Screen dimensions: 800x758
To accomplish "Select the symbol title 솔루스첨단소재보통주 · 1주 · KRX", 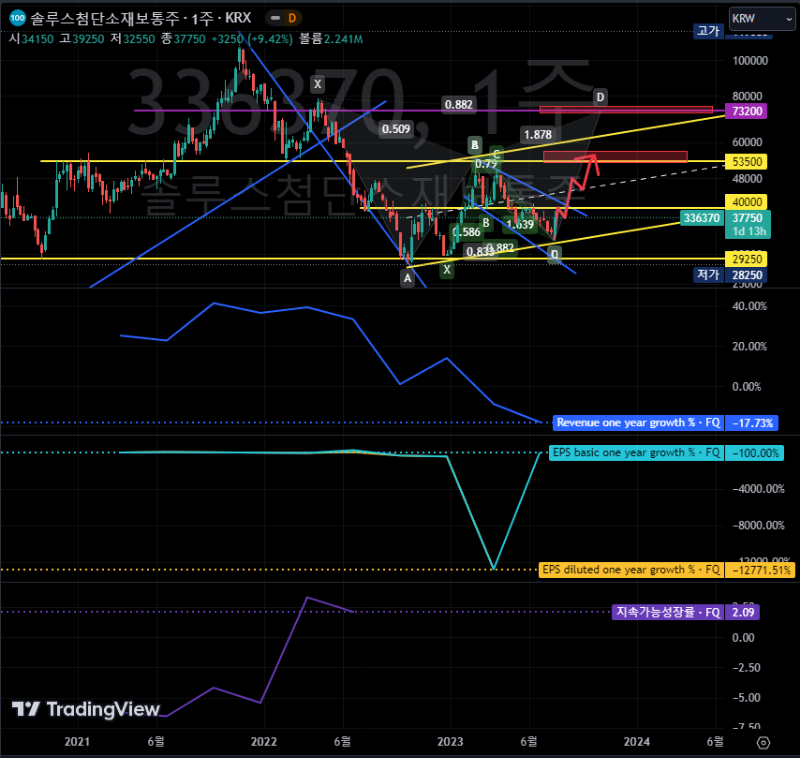I will (141, 18).
